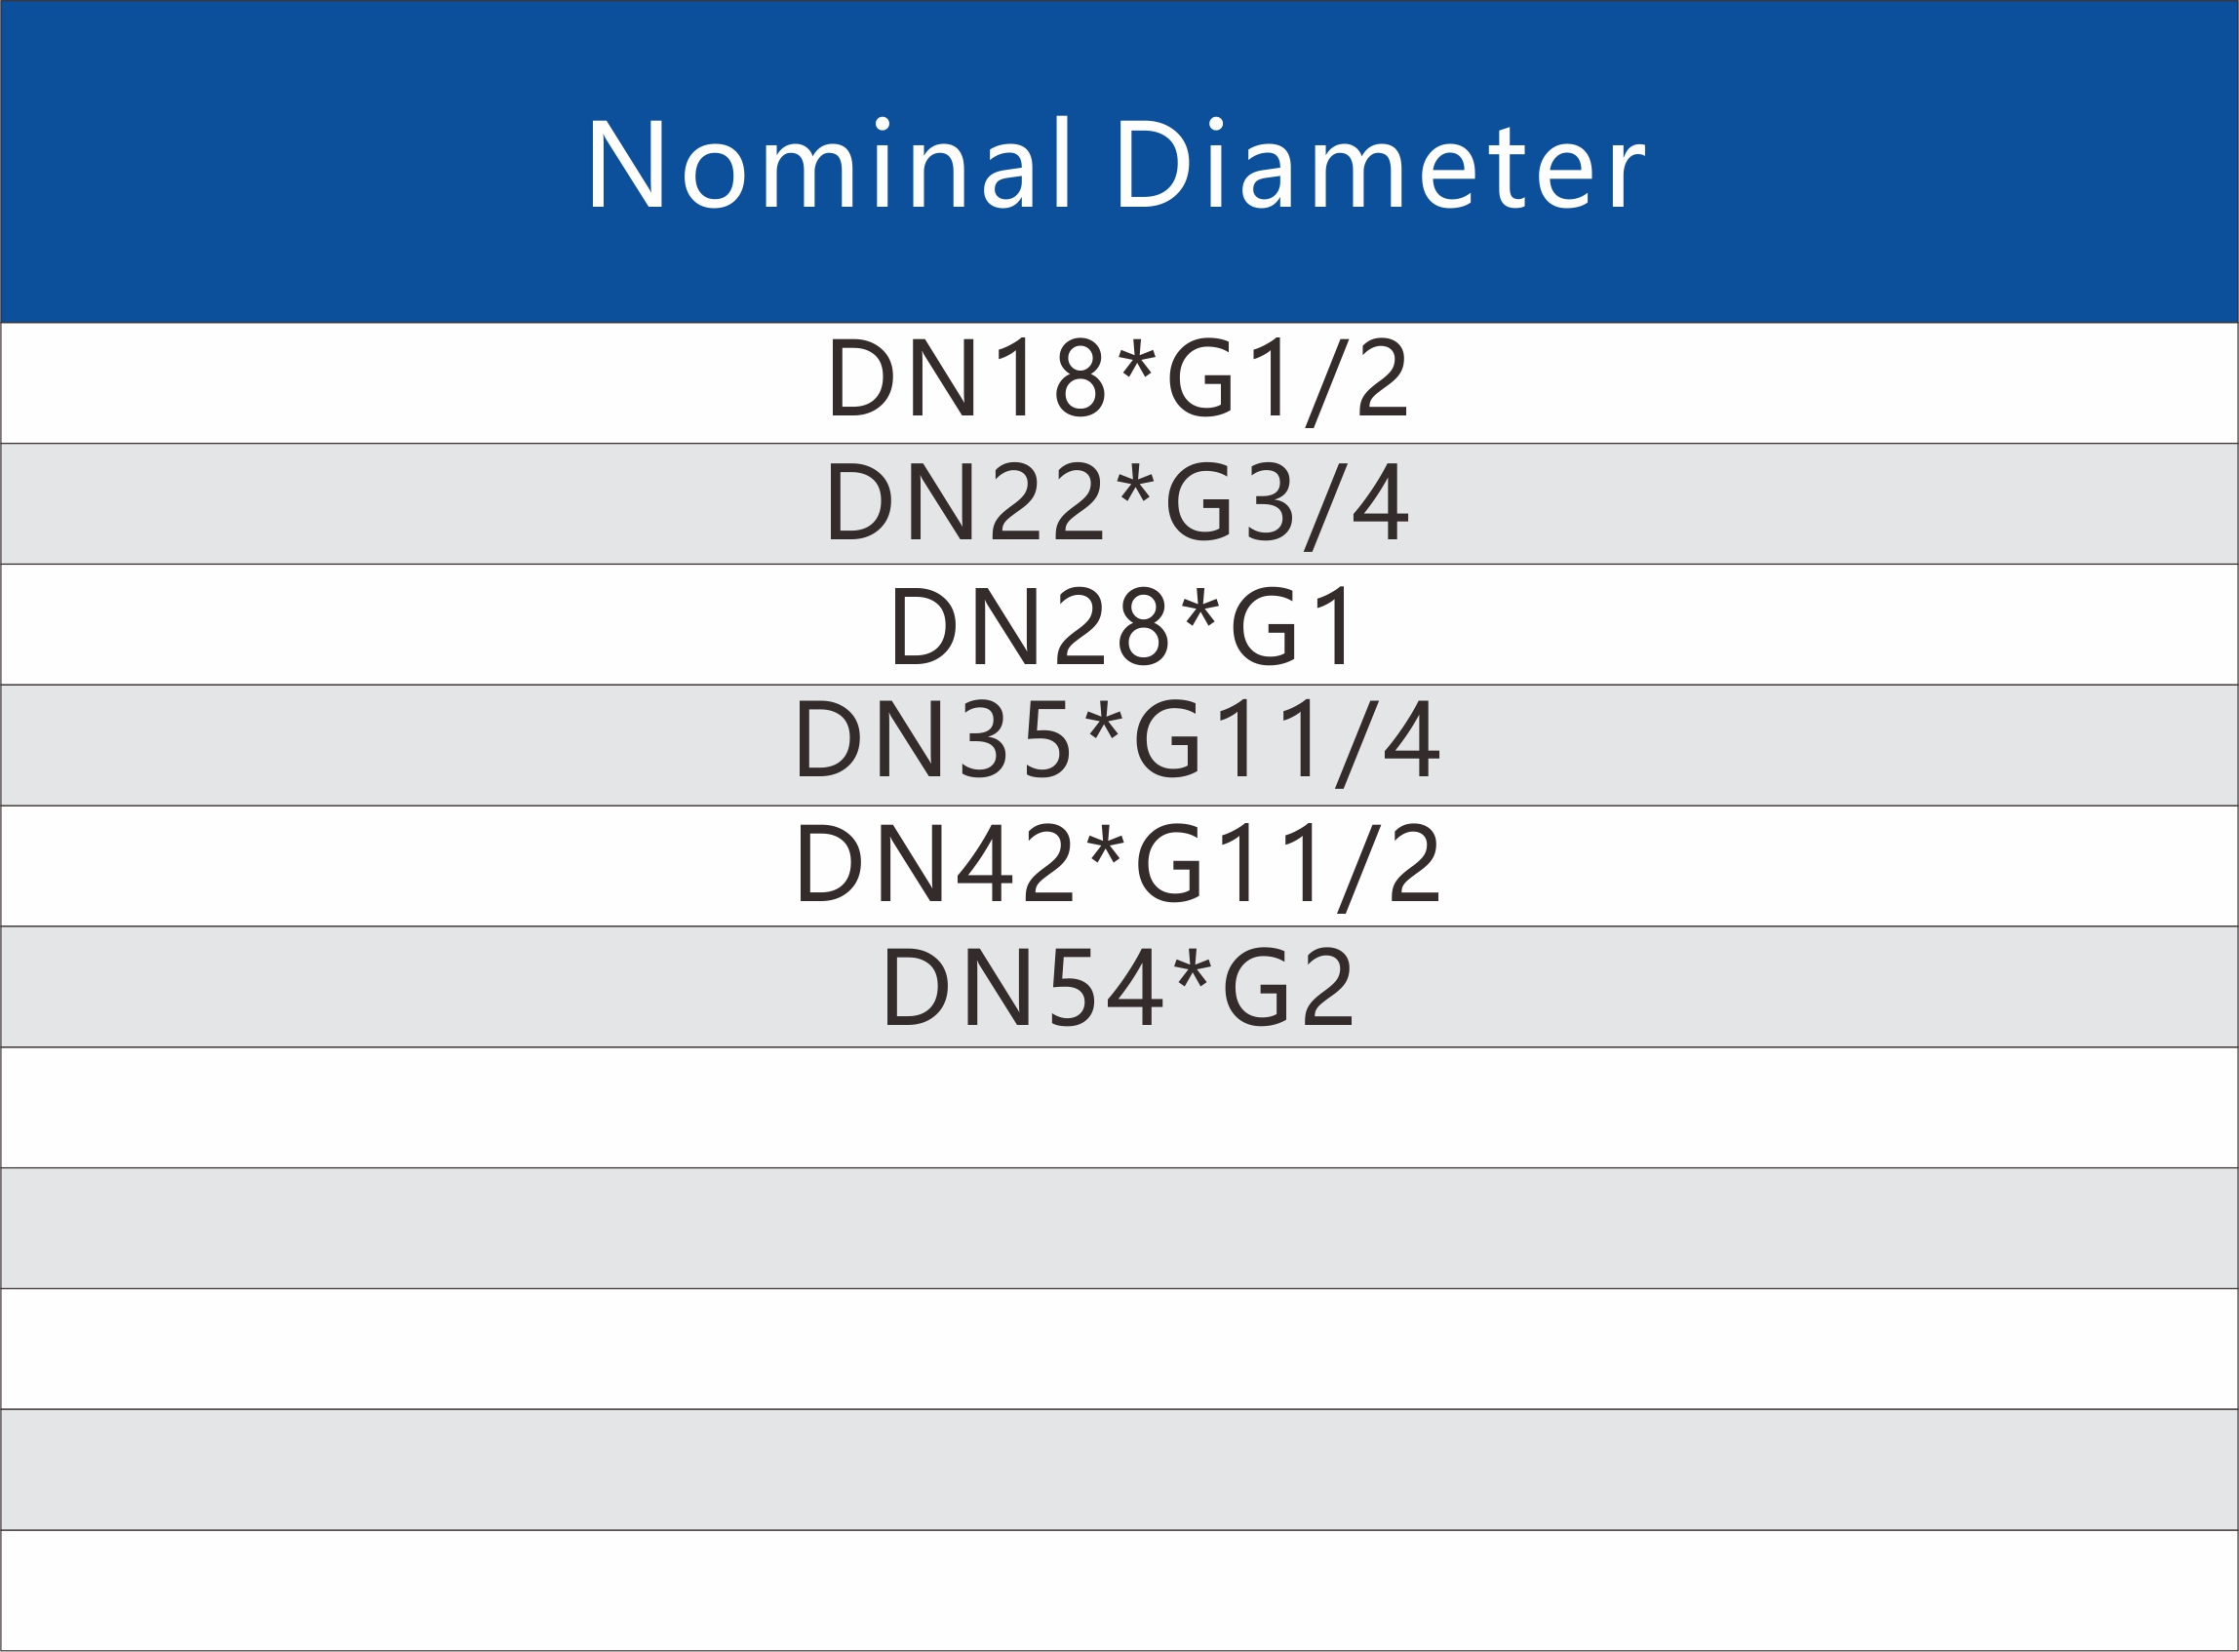Screen dimensions: 2239x1652
Task: Click the DN28 text in the table
Action: pyautogui.click(x=1030, y=627)
